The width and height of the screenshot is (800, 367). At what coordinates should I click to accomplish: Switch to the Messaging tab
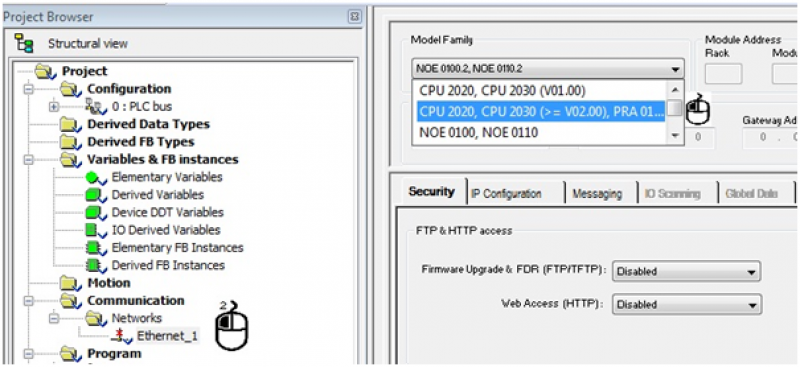click(x=597, y=193)
